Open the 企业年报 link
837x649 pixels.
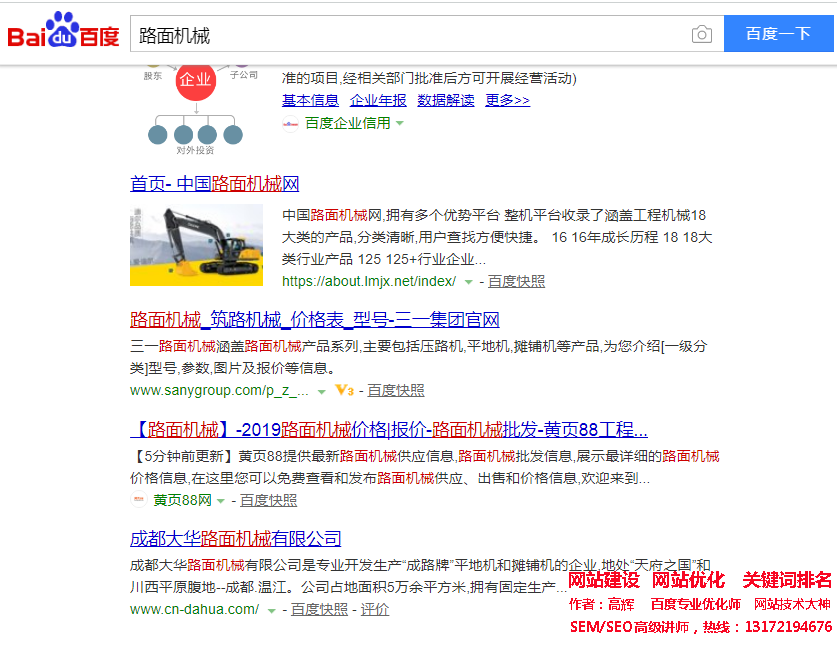click(378, 100)
